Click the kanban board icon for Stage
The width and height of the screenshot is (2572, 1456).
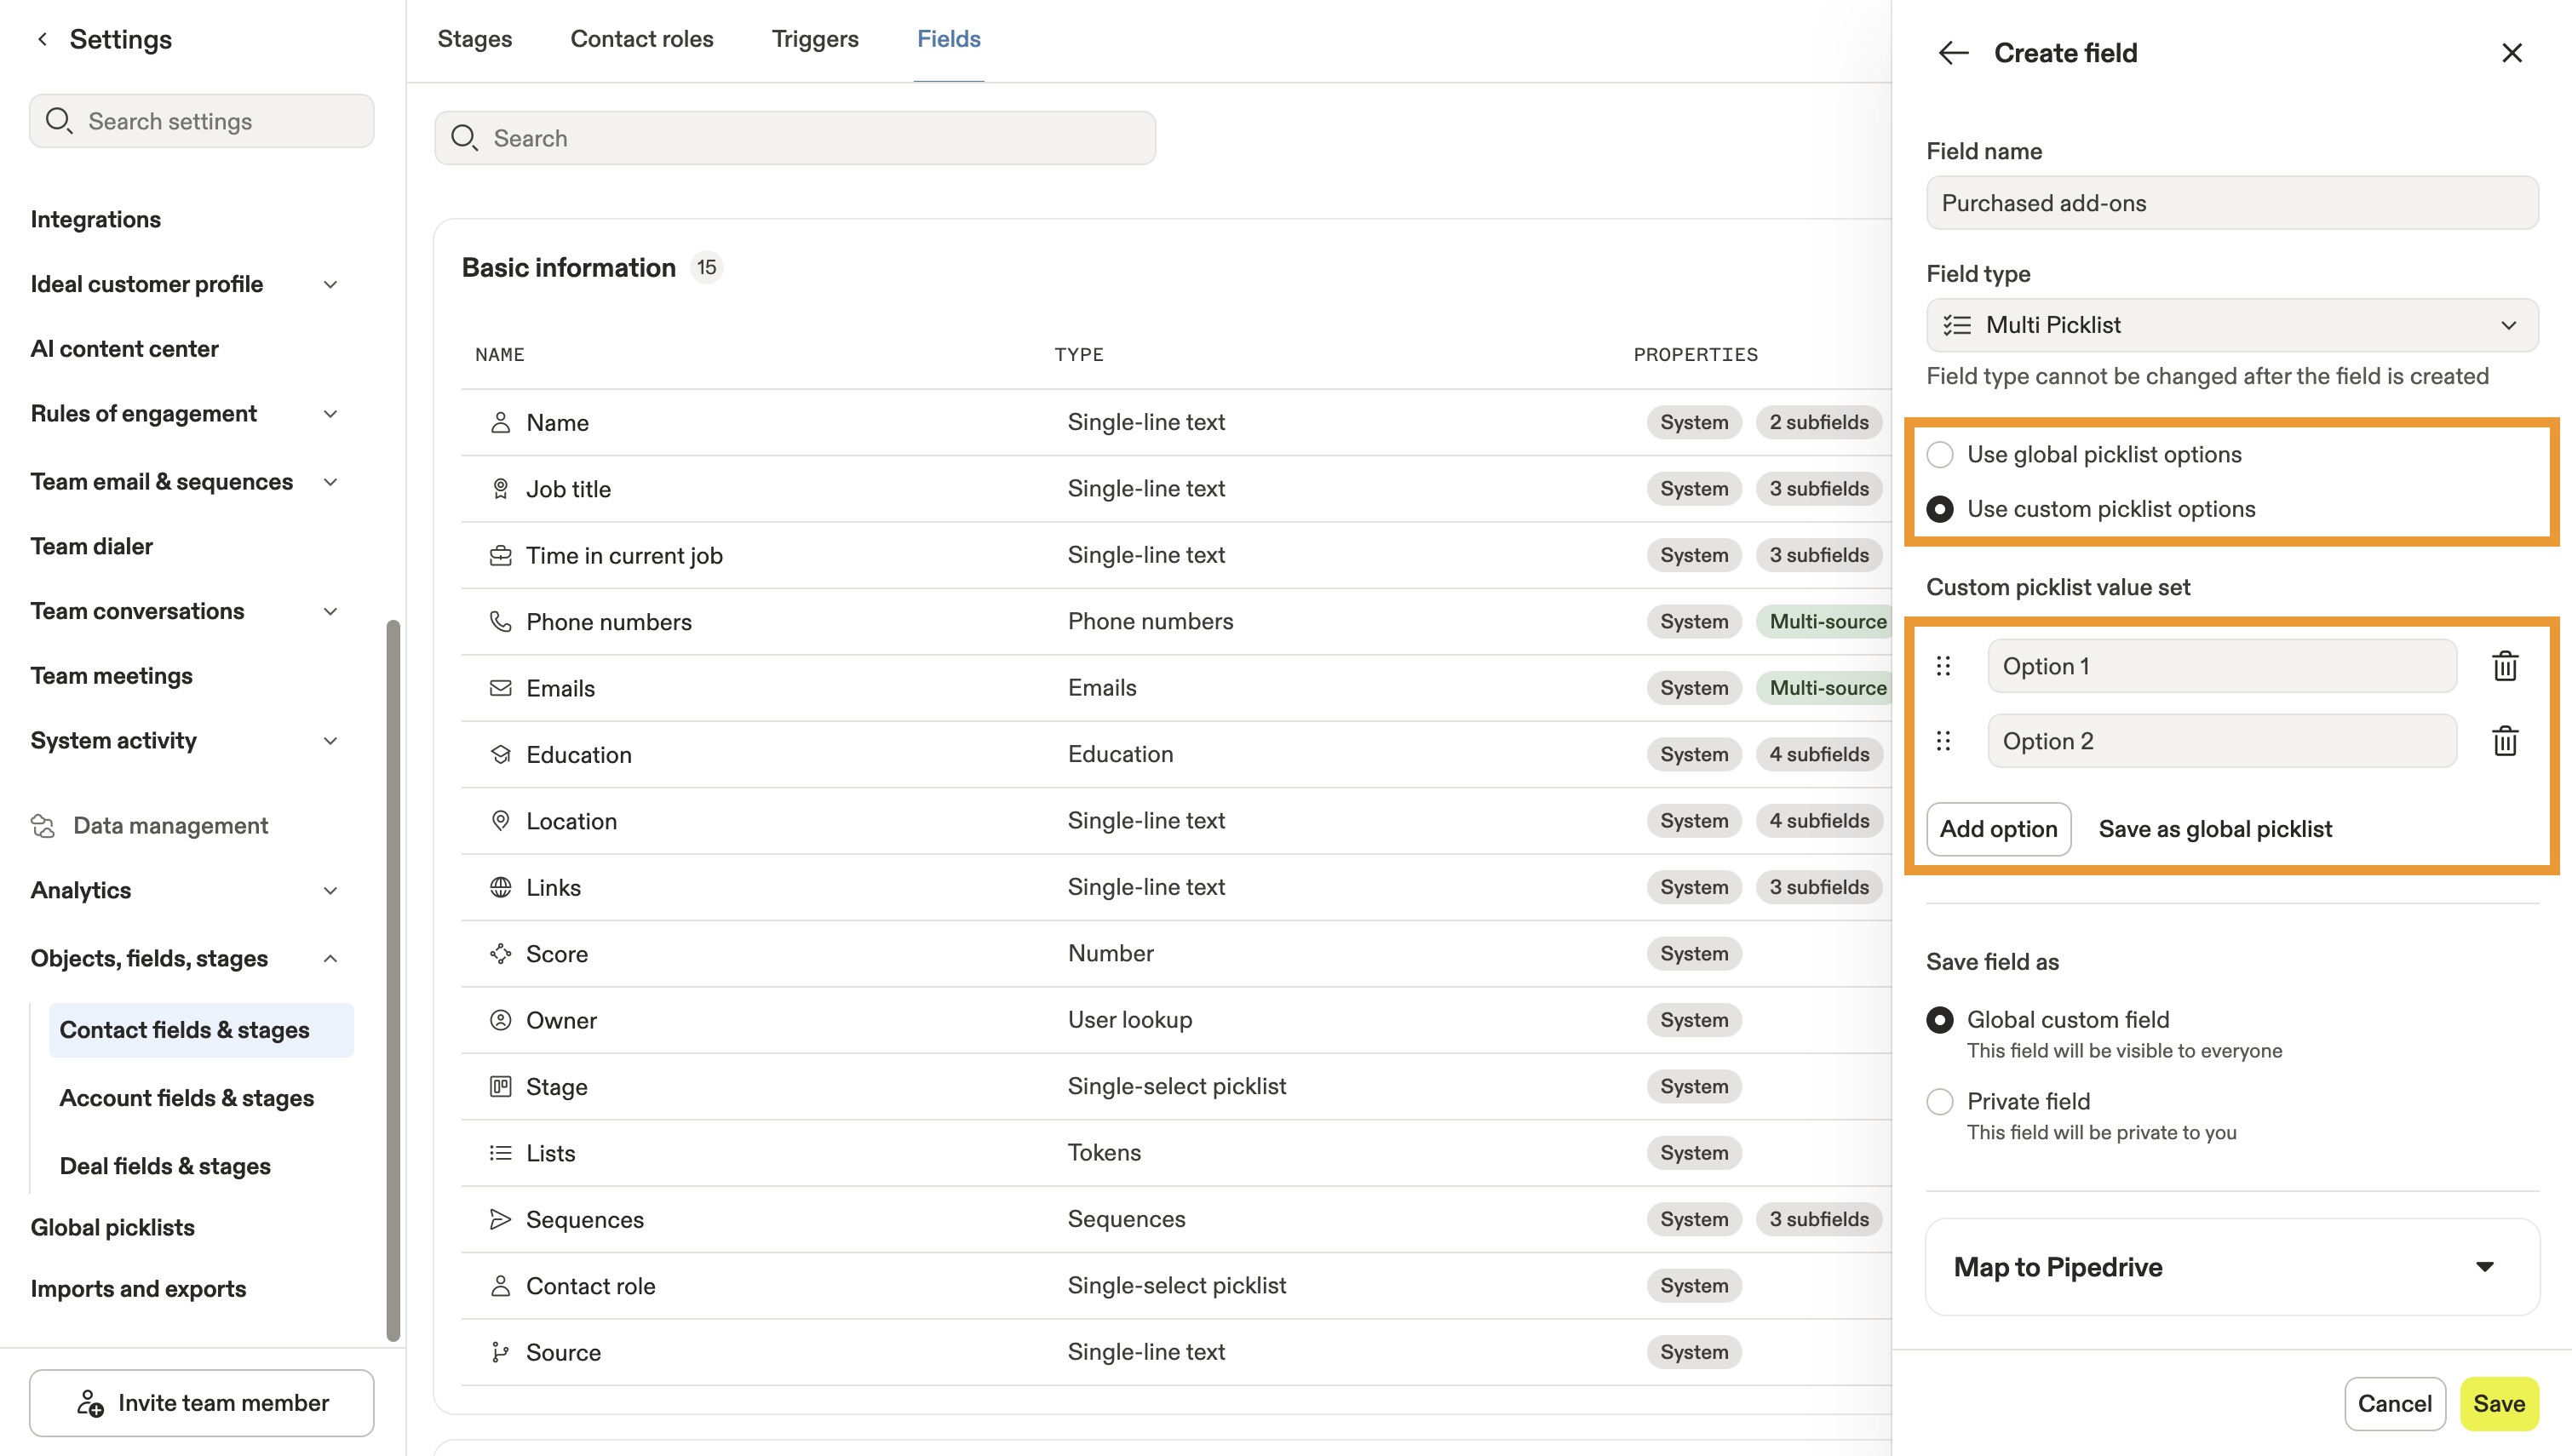tap(500, 1087)
